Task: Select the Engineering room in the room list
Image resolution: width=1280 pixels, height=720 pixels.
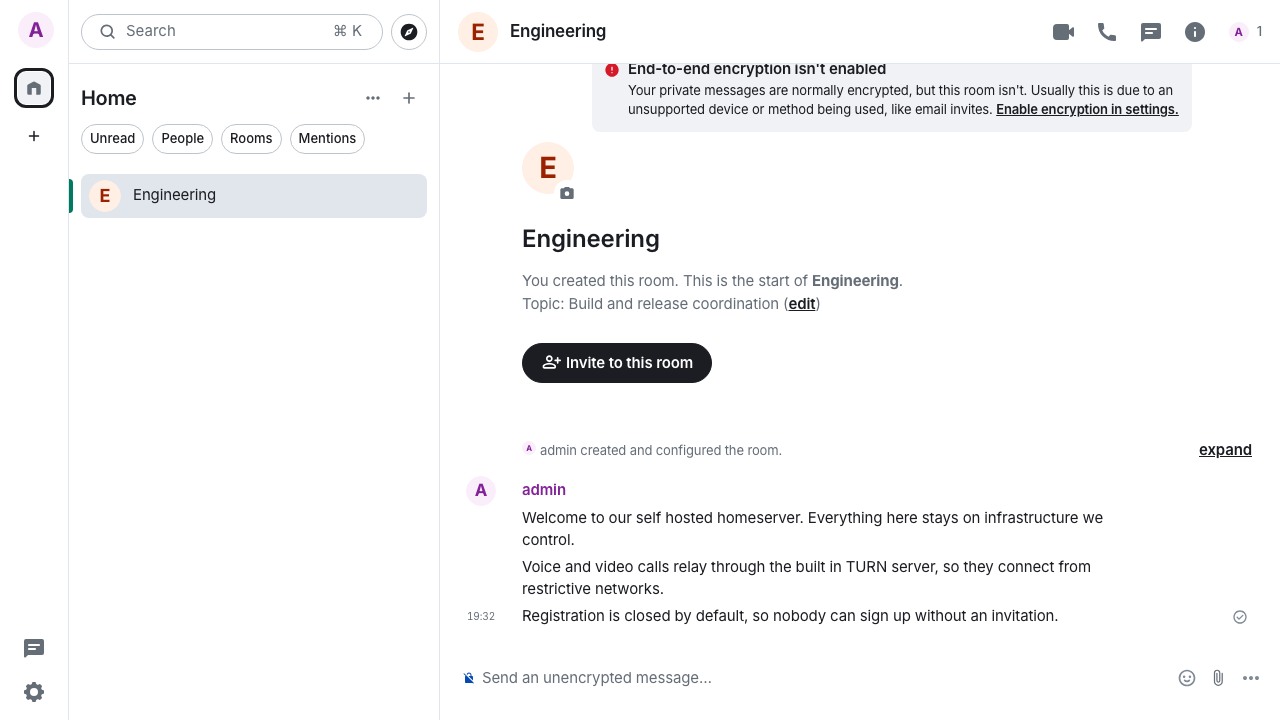Action: pyautogui.click(x=254, y=196)
